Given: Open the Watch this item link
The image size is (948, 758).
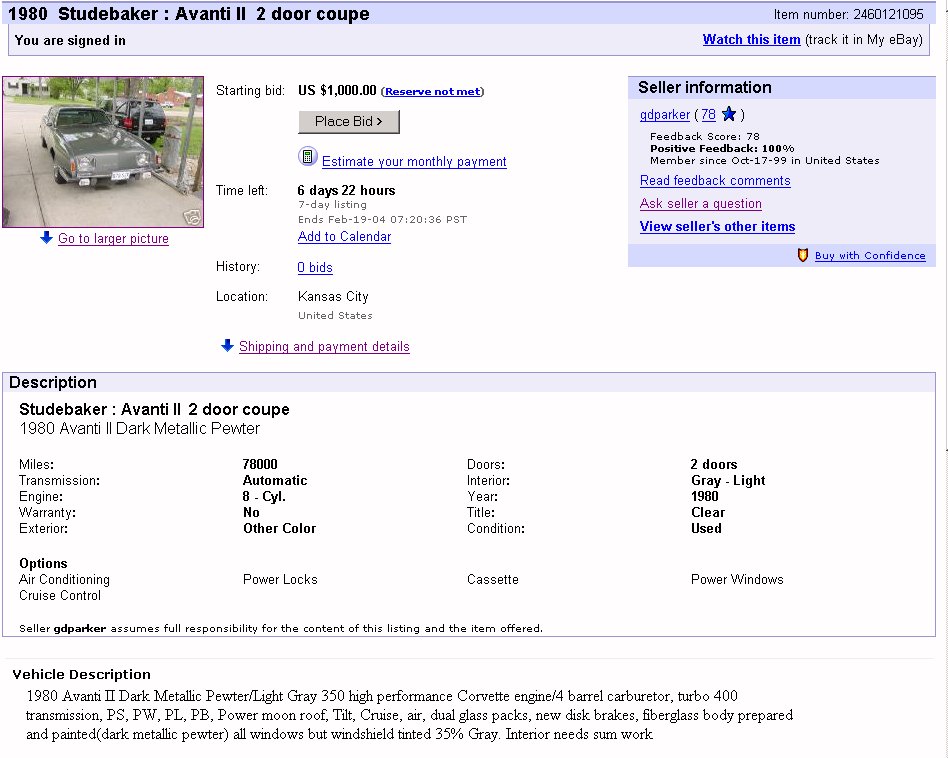Looking at the screenshot, I should pyautogui.click(x=751, y=40).
